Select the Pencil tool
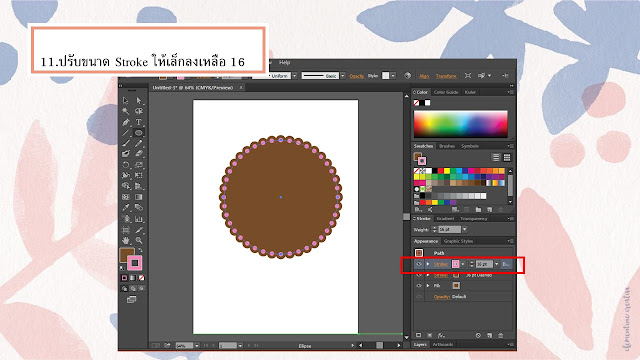This screenshot has height=360, width=640. click(139, 143)
